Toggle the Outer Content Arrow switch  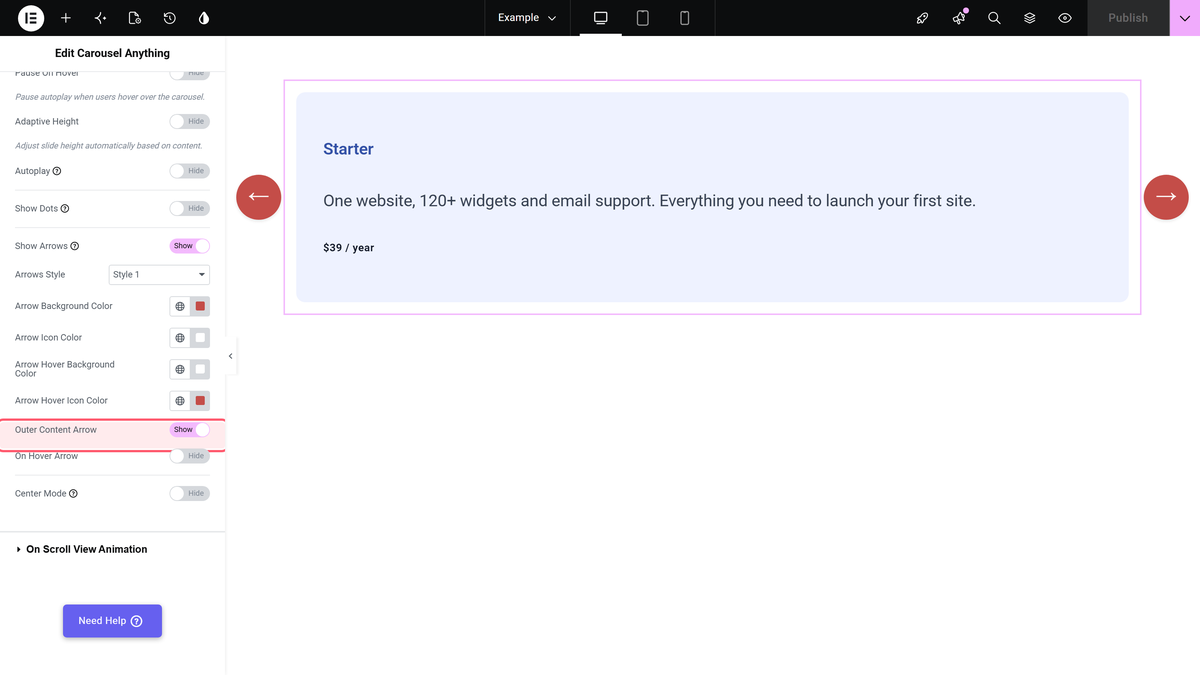[189, 430]
